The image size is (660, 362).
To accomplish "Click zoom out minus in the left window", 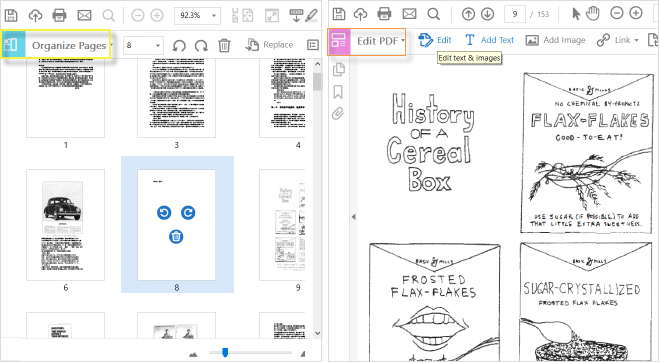I will click(x=138, y=16).
